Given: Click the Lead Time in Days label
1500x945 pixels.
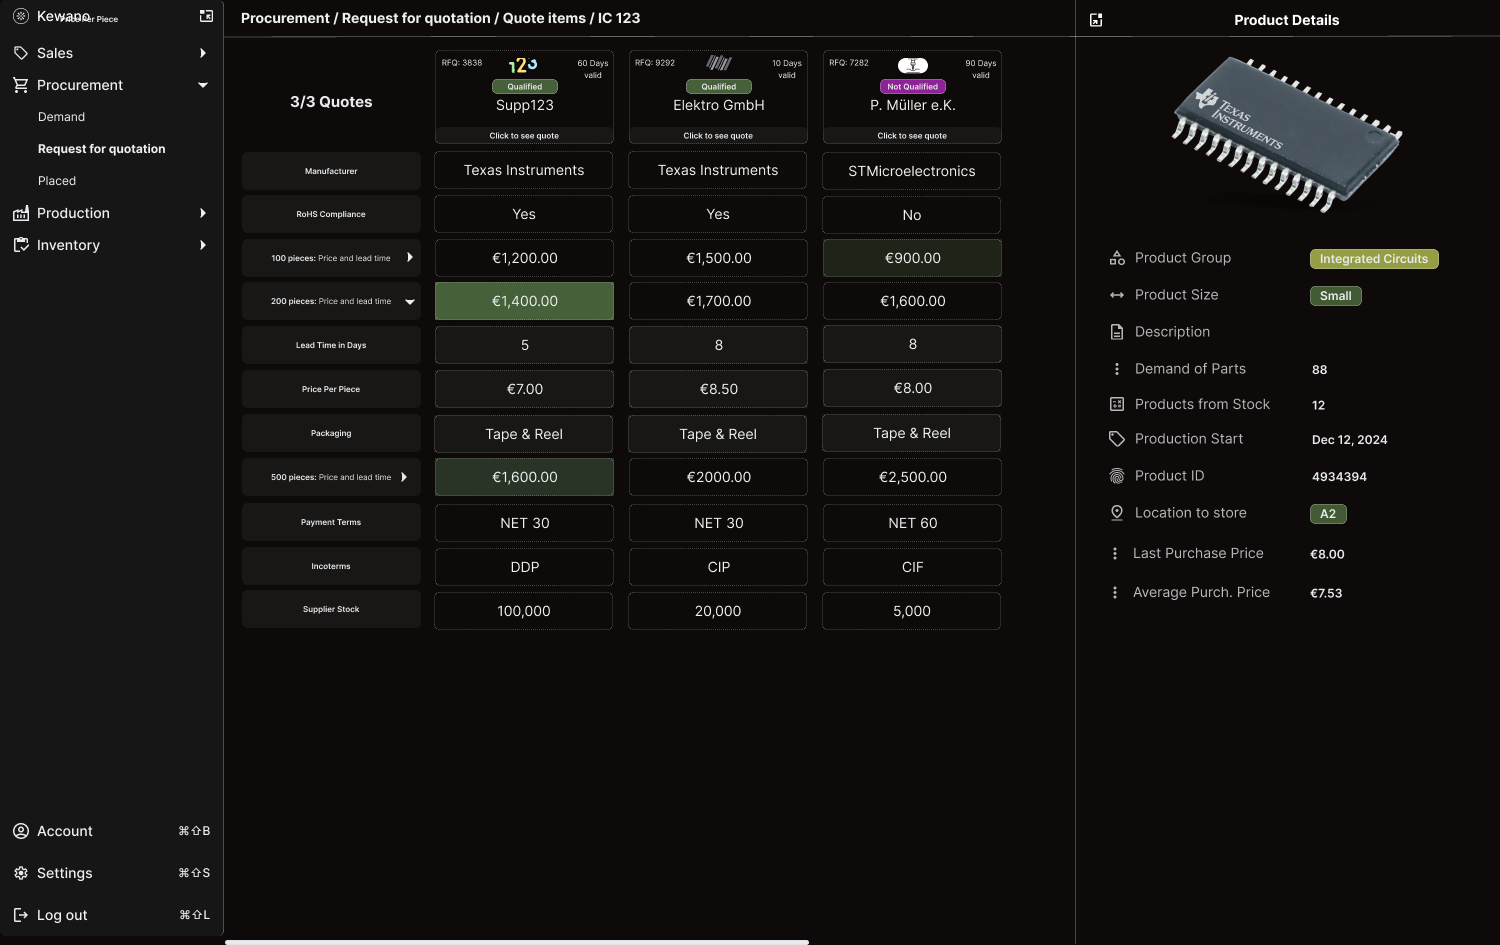Looking at the screenshot, I should (331, 345).
